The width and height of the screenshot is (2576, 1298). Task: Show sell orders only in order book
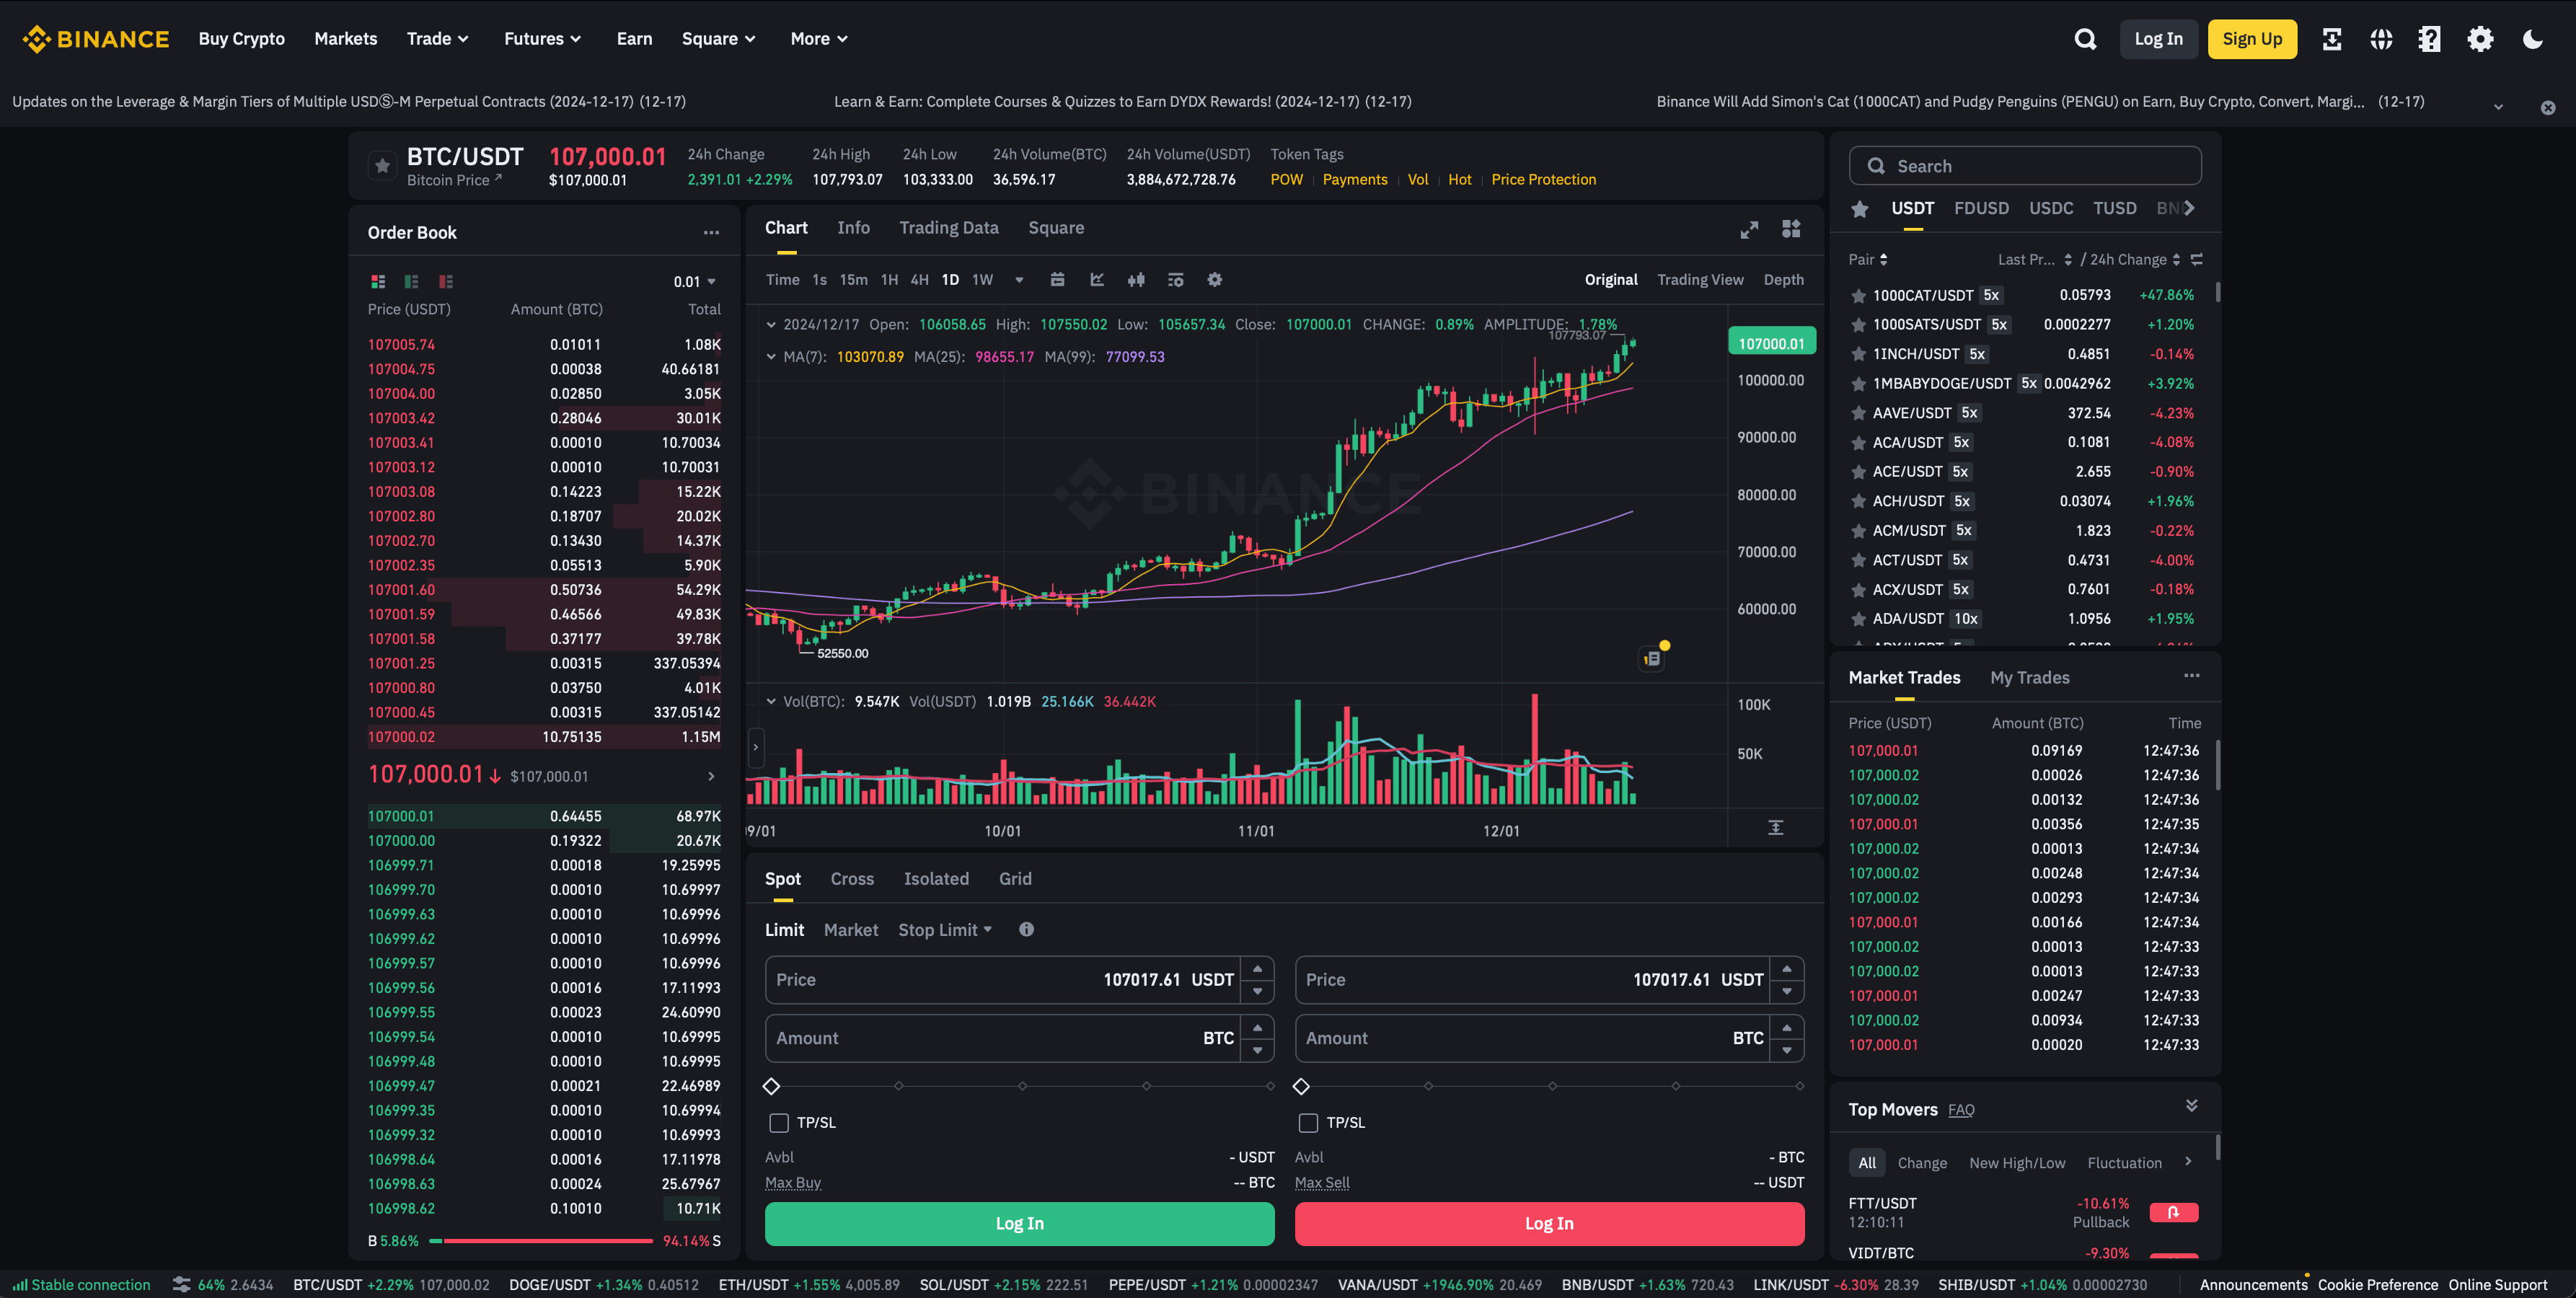pyautogui.click(x=446, y=282)
